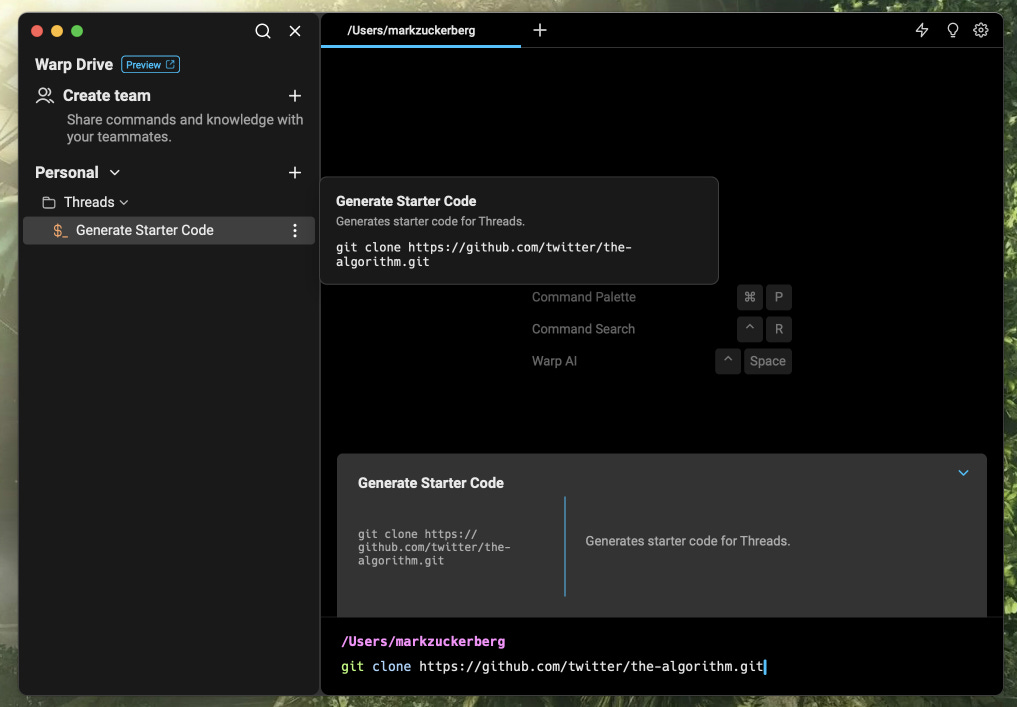Click the Warp Drive title
Image resolution: width=1017 pixels, height=707 pixels.
click(x=74, y=65)
